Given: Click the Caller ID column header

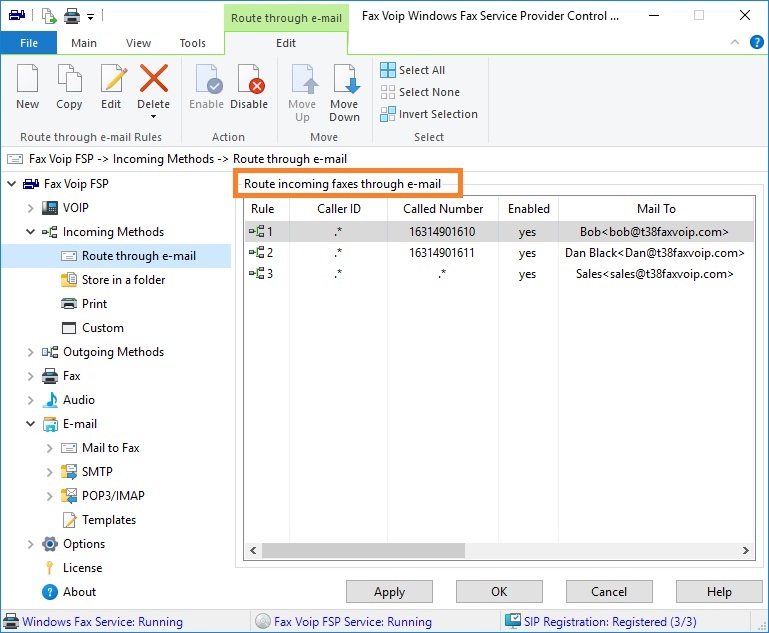Looking at the screenshot, I should click(x=338, y=209).
